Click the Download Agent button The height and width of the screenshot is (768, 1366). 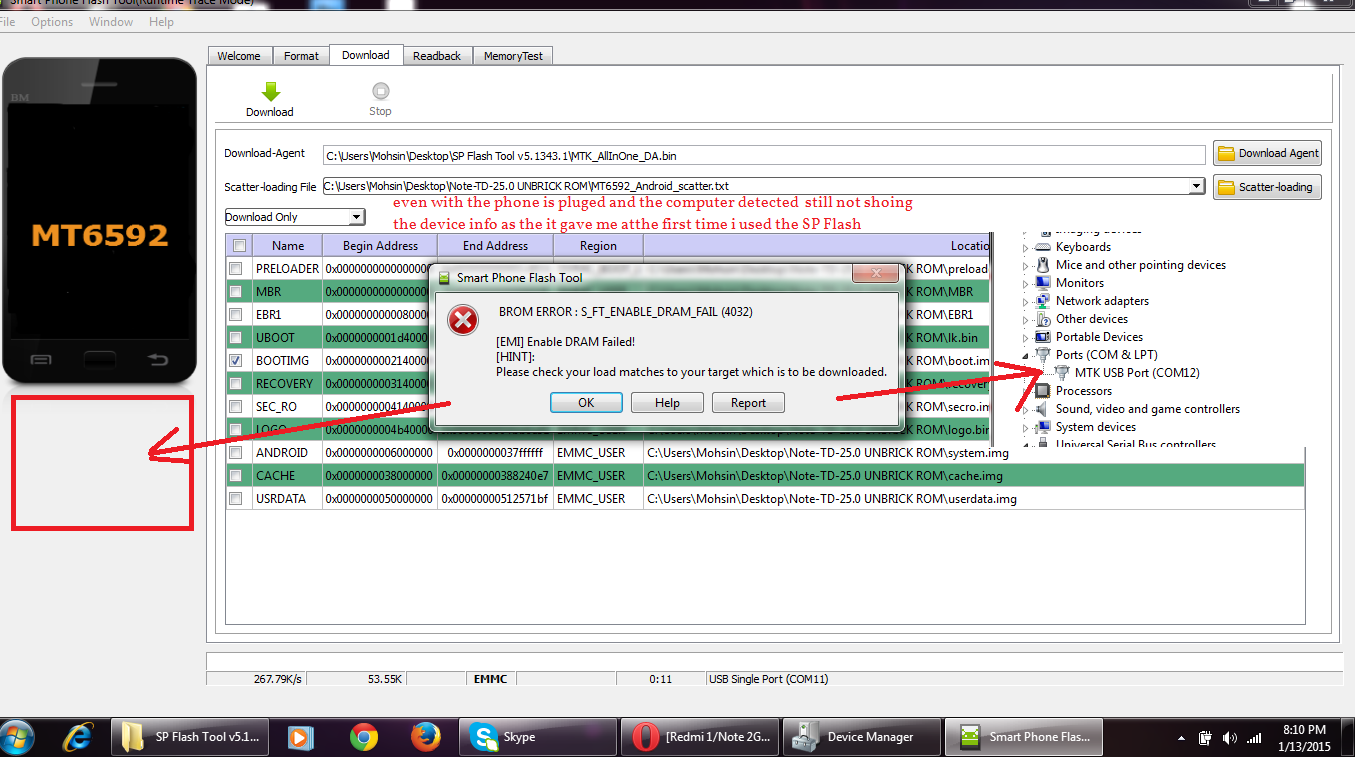click(1268, 153)
